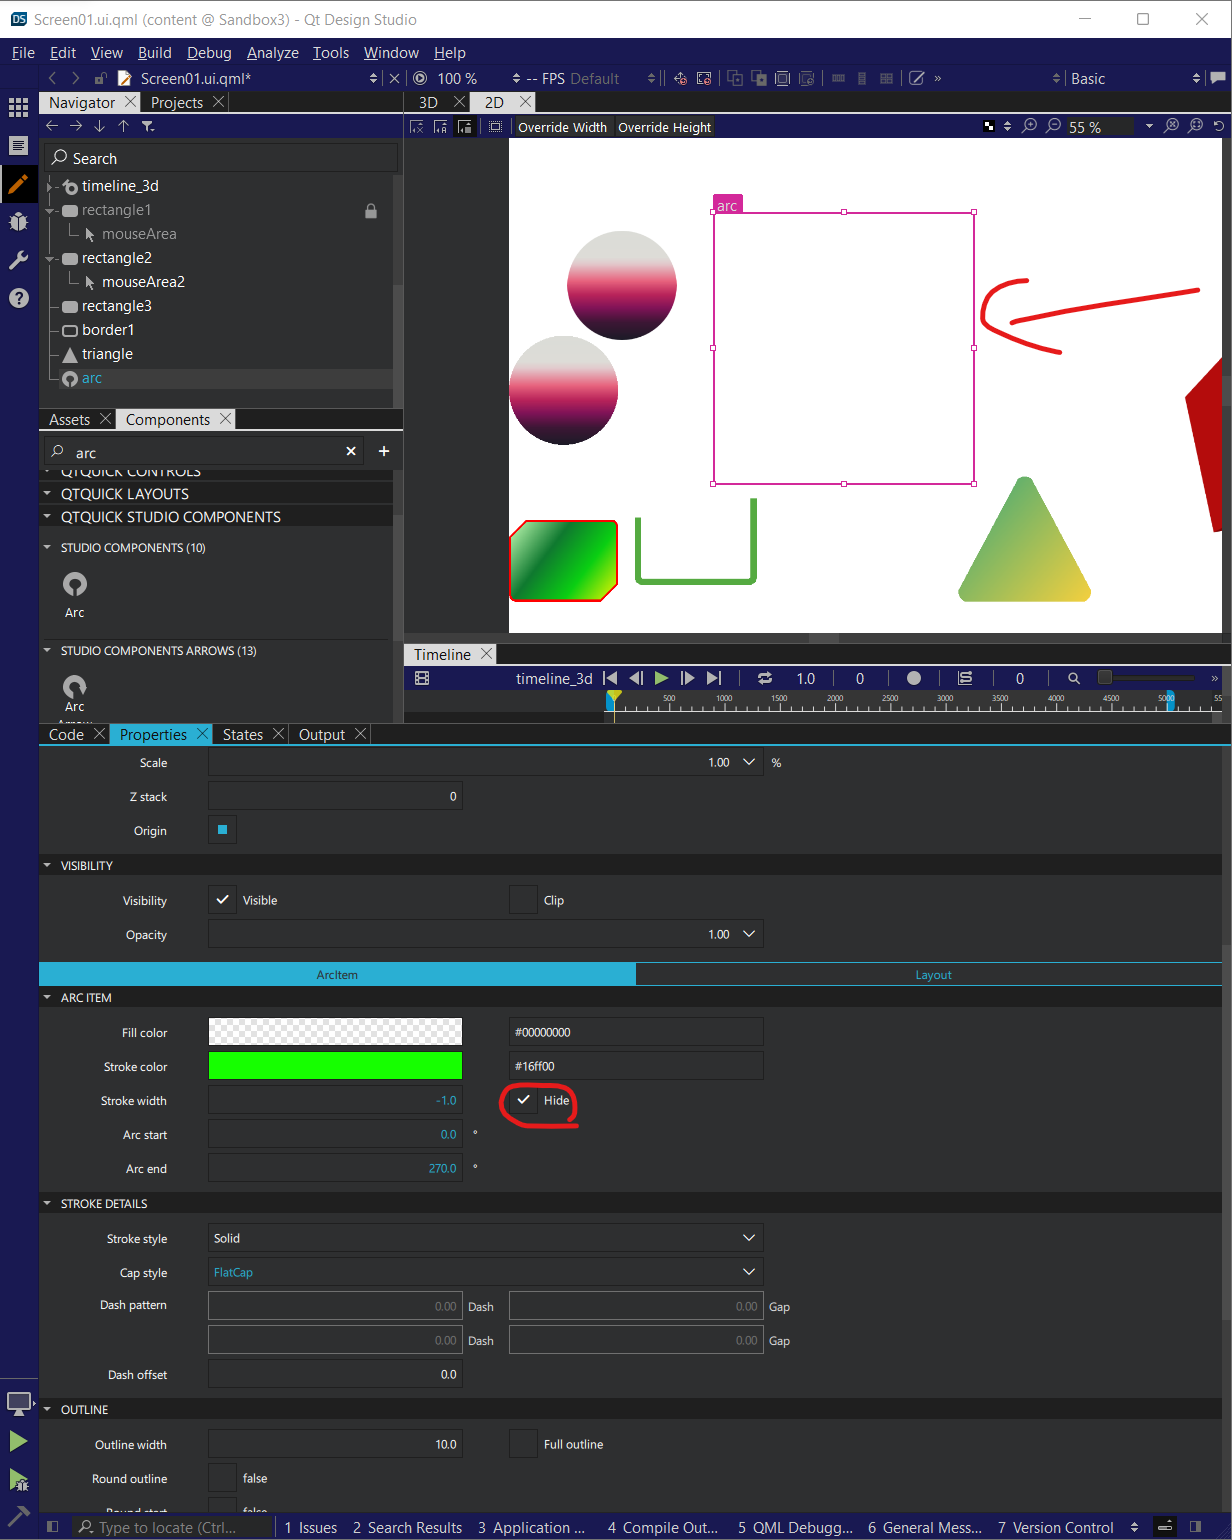Click the Override Width button

tap(562, 127)
